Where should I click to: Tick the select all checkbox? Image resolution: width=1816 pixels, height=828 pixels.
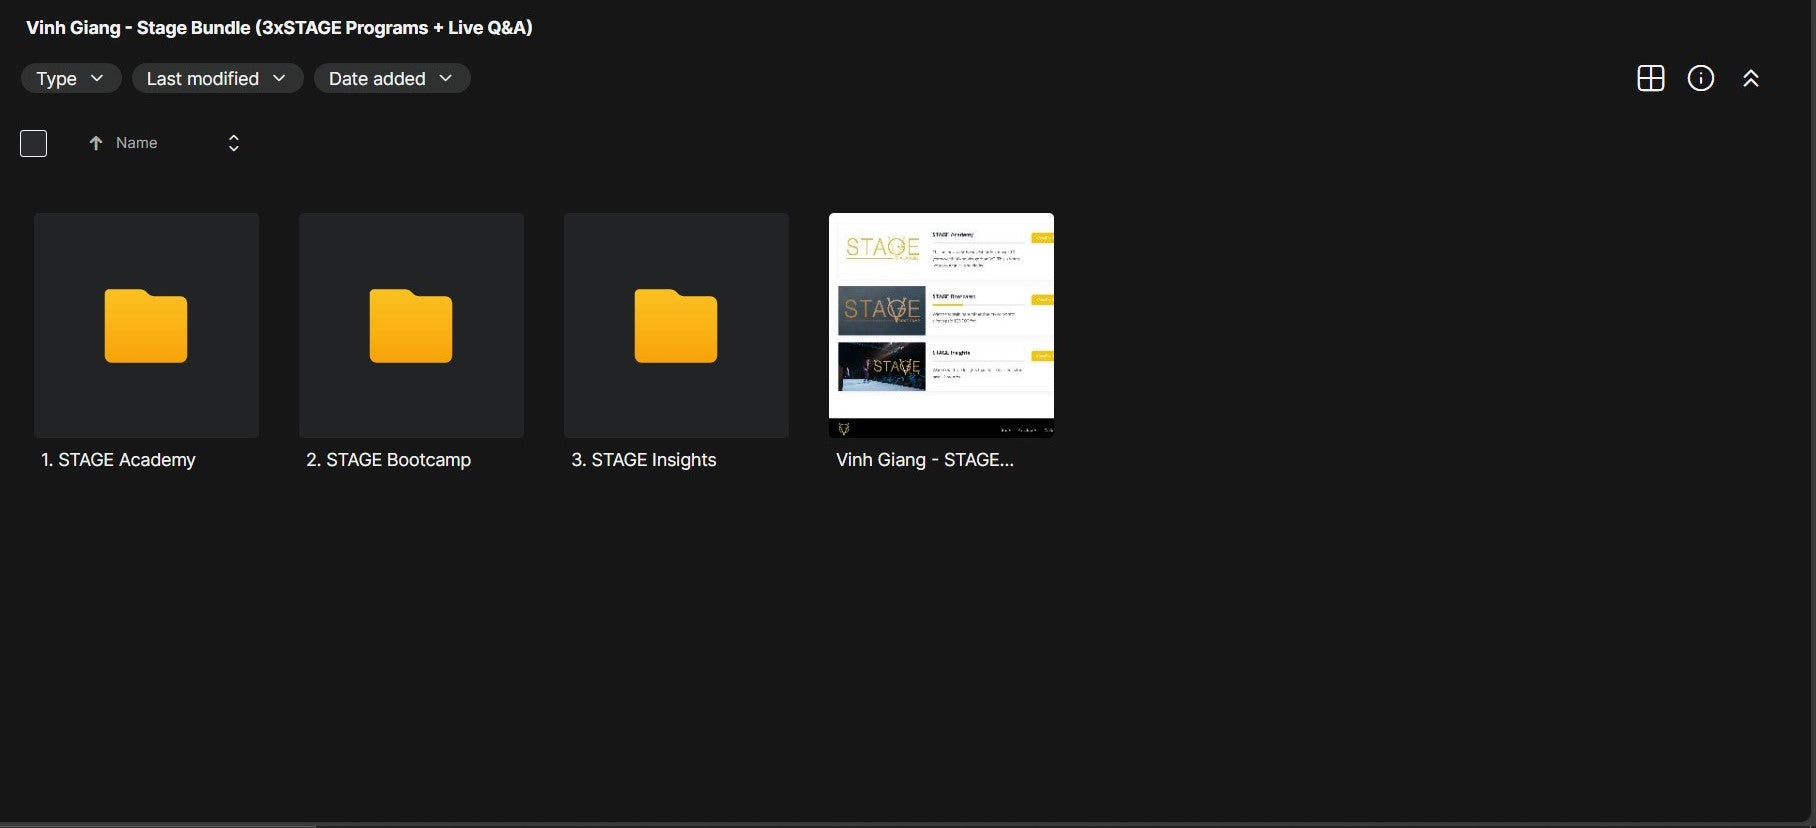34,143
